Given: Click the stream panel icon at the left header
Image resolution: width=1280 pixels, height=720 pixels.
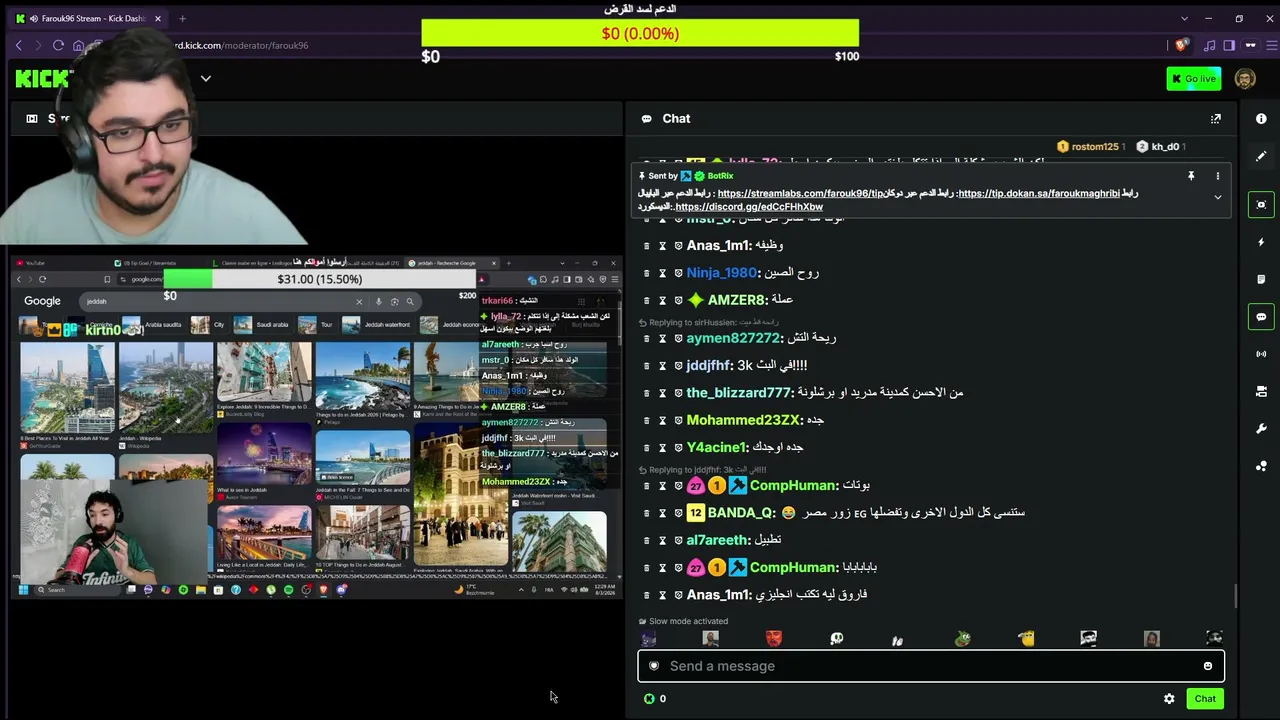Looking at the screenshot, I should (x=32, y=118).
